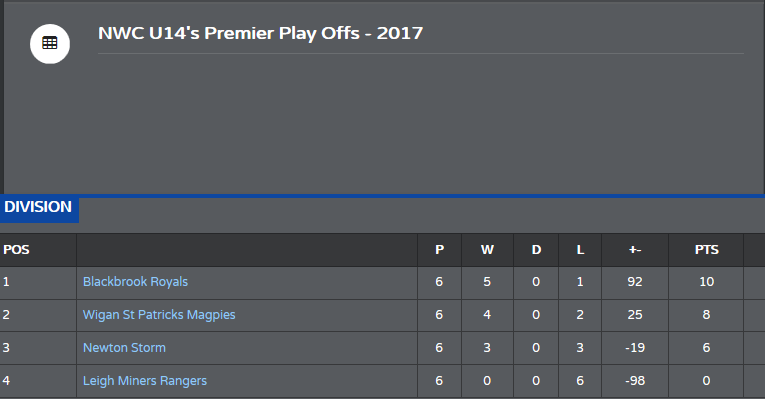The width and height of the screenshot is (765, 399).
Task: Click Newton Storm's -19 difference cell
Action: (635, 348)
